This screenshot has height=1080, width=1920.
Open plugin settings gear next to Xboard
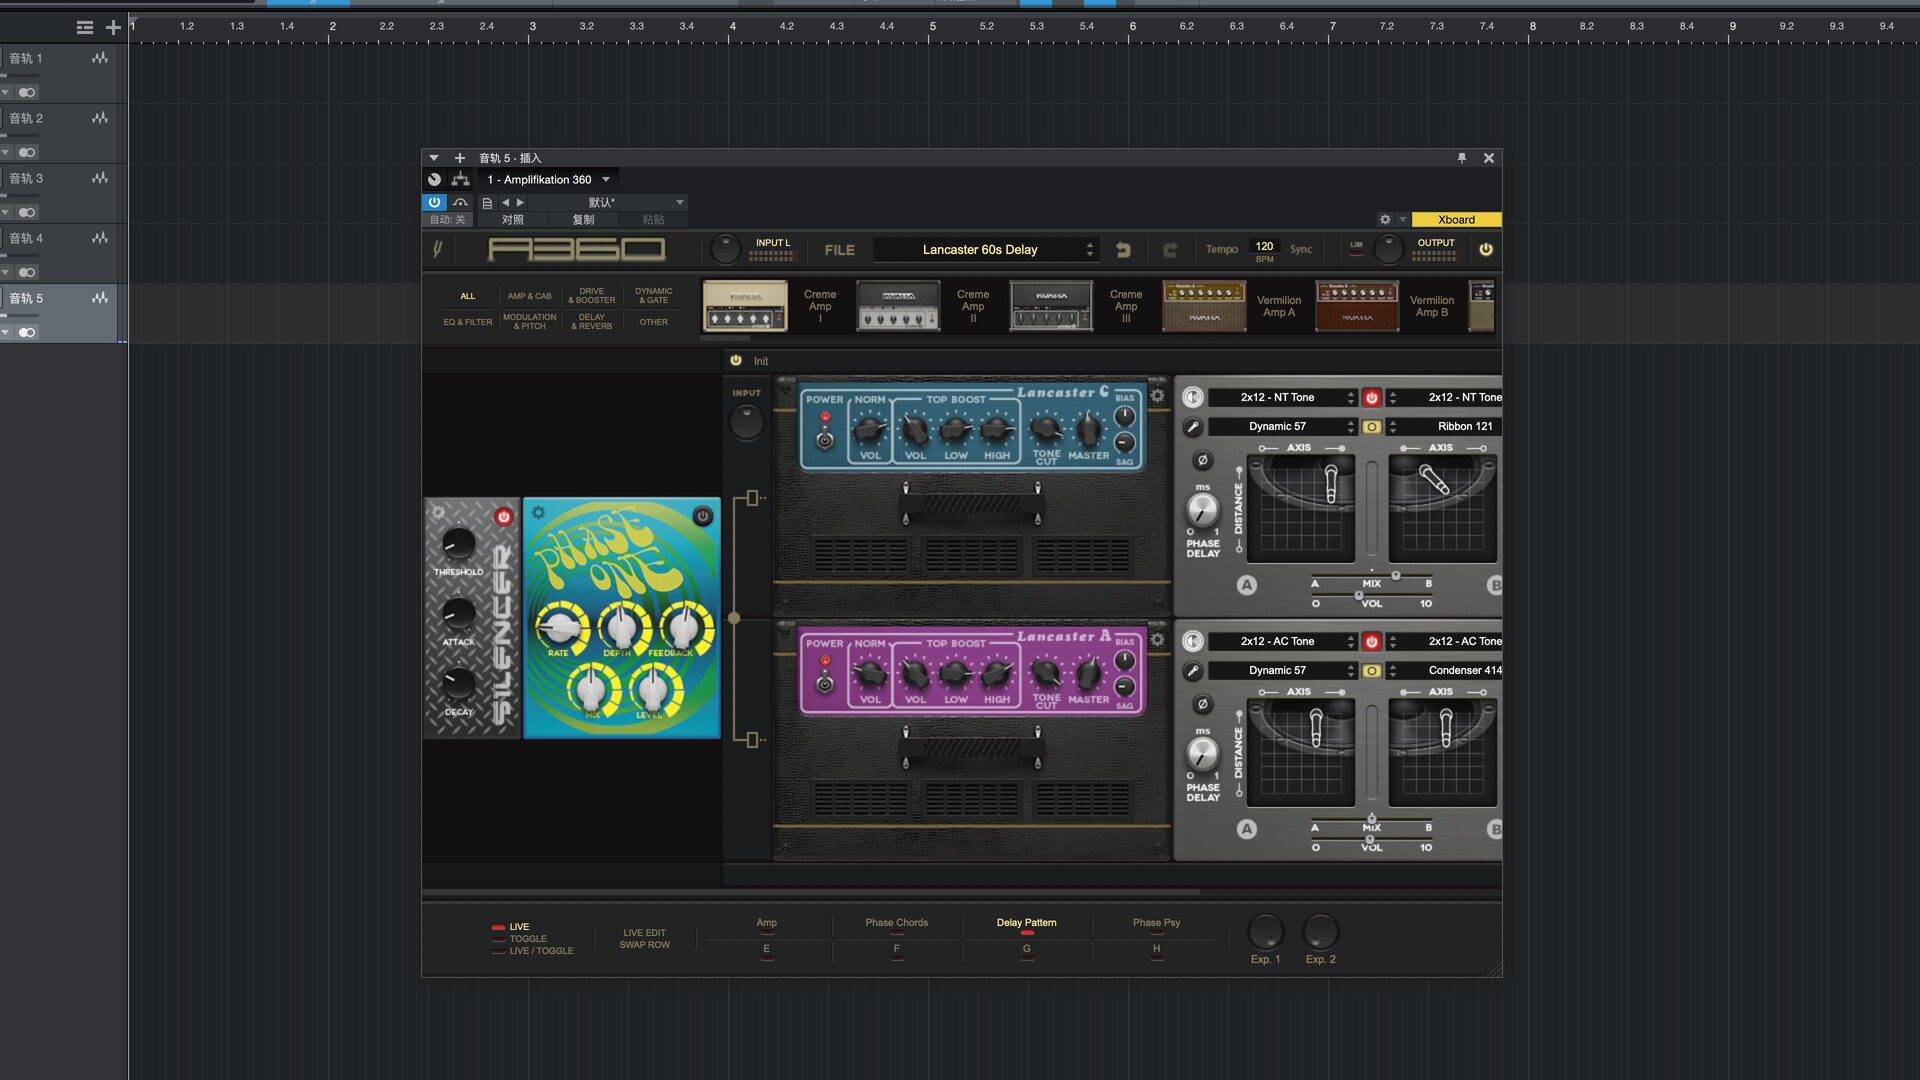tap(1385, 220)
